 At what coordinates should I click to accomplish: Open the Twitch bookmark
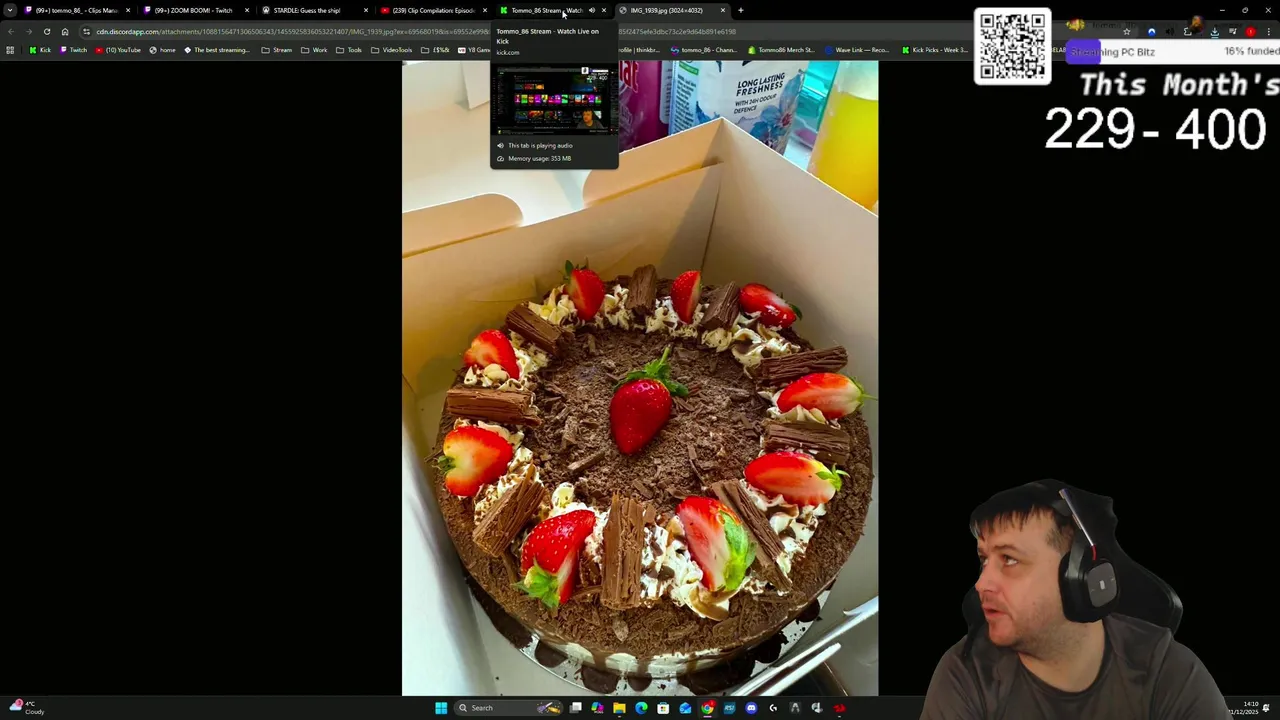[72, 50]
